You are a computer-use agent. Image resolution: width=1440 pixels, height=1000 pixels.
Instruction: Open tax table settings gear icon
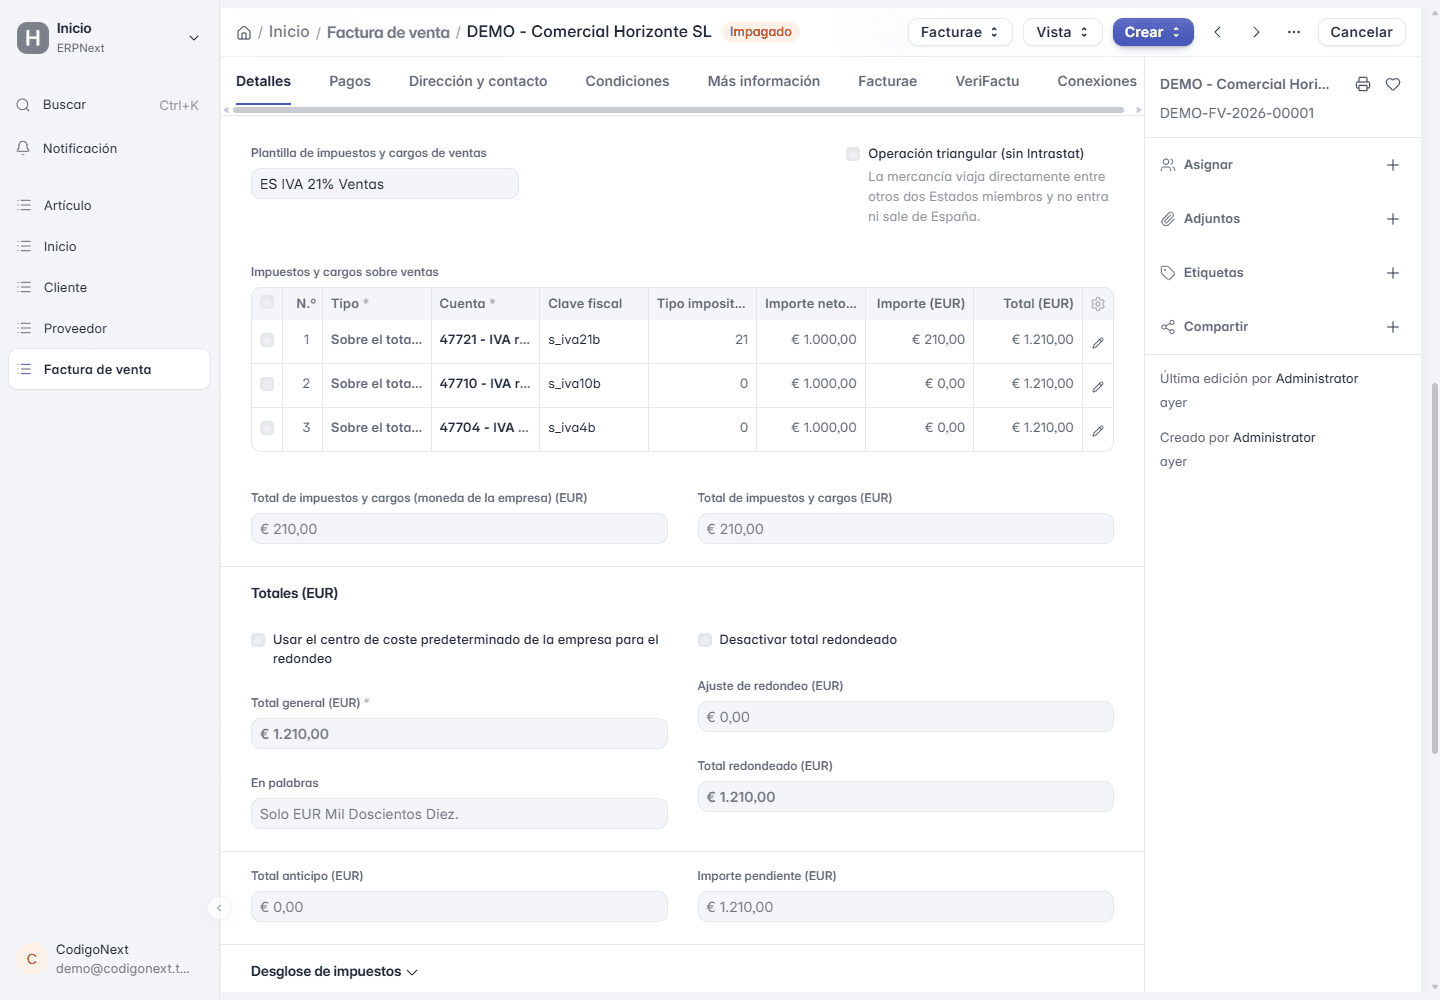[1098, 304]
